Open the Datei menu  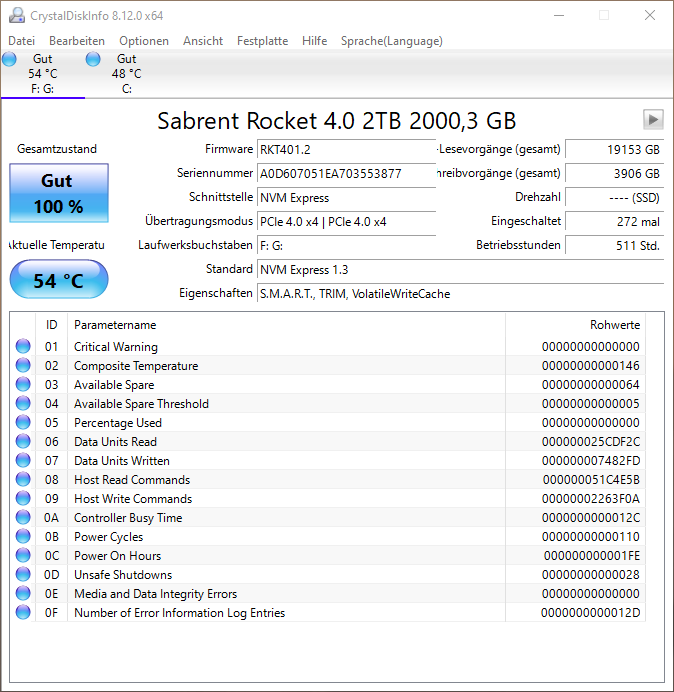click(21, 41)
